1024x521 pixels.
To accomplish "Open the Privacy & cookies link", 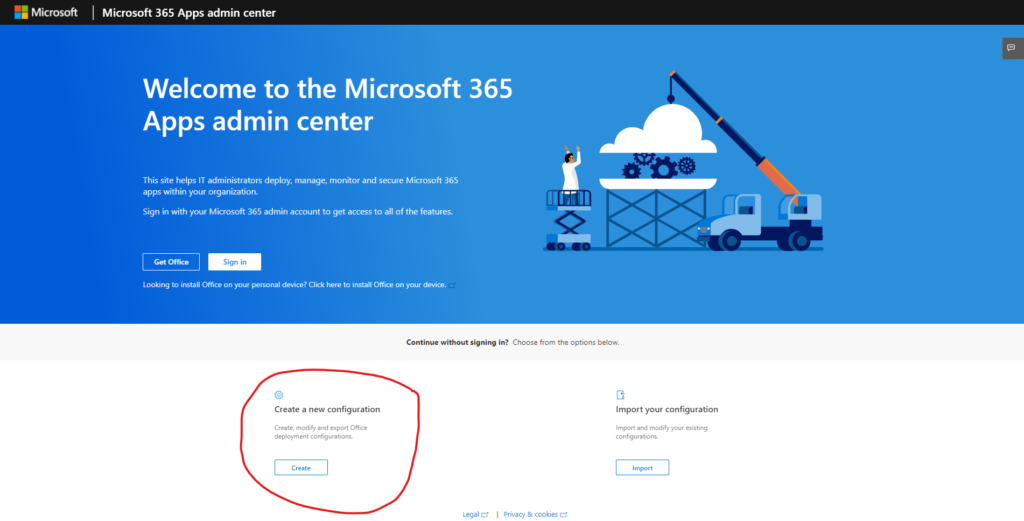I will coord(531,514).
